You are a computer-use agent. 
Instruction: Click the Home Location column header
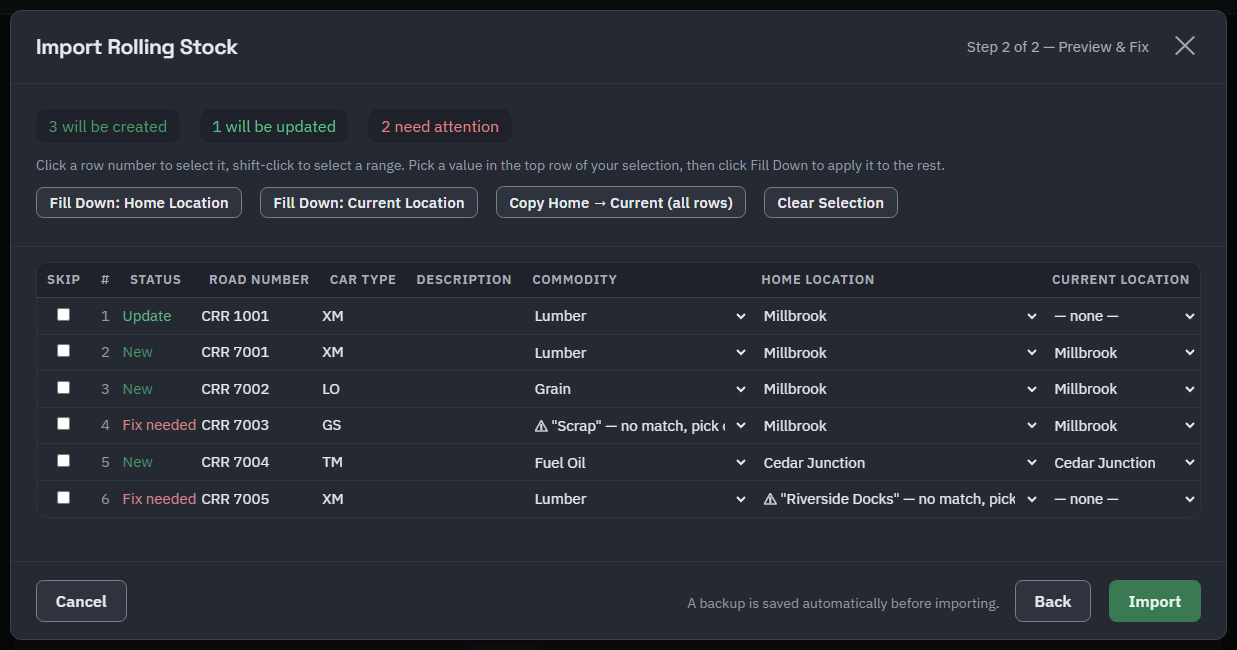[817, 280]
